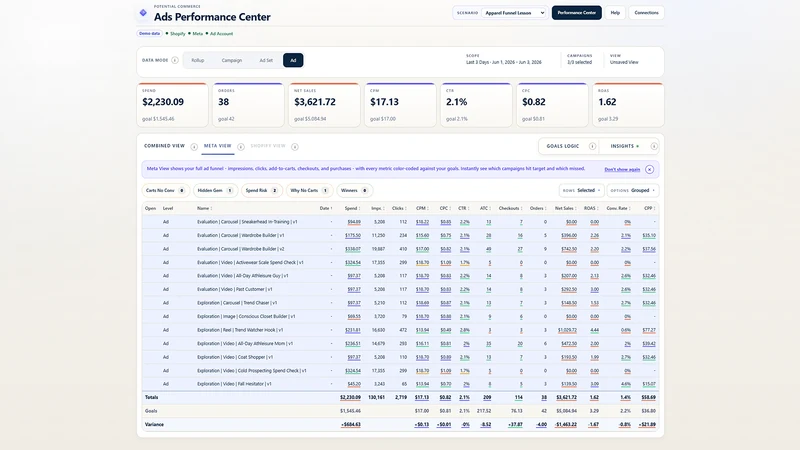
Task: Sort table by the Spend column header
Action: (x=352, y=208)
